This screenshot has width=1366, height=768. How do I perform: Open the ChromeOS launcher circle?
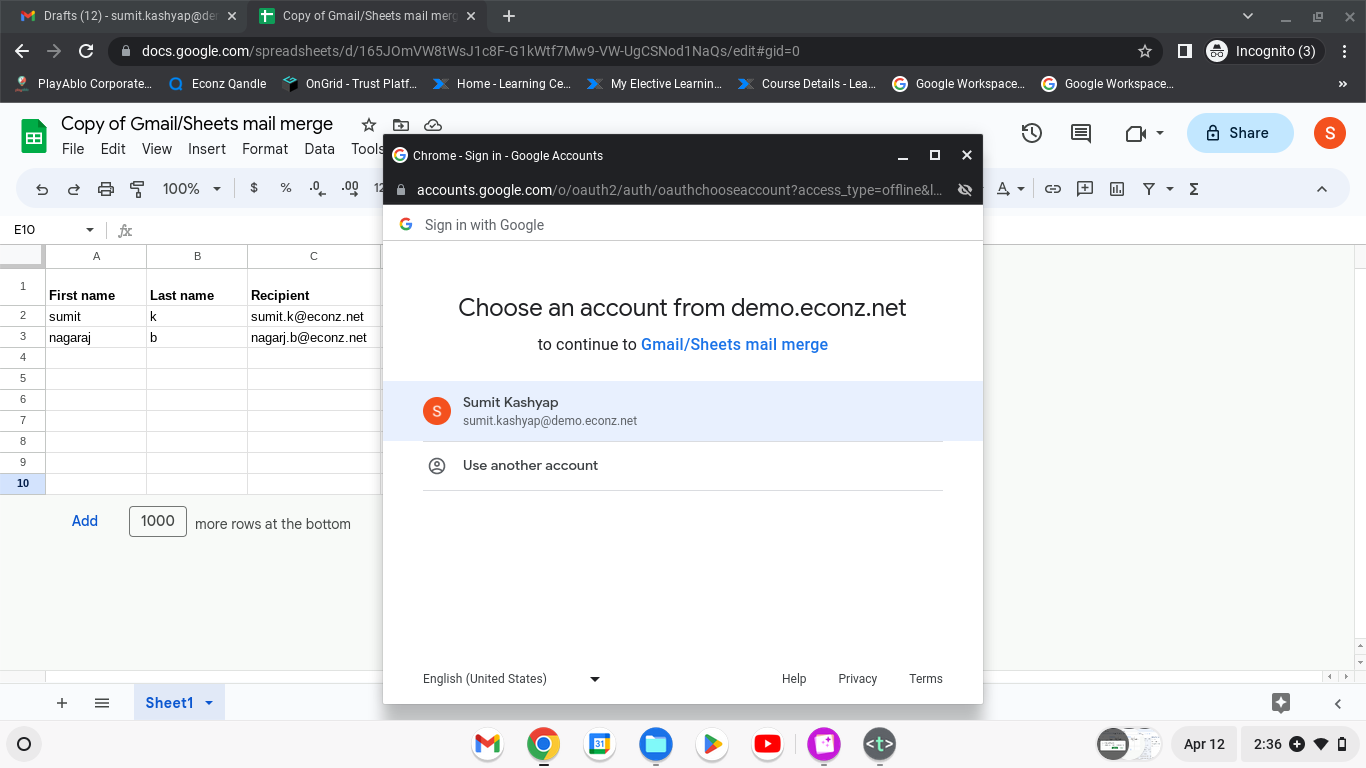coord(25,744)
